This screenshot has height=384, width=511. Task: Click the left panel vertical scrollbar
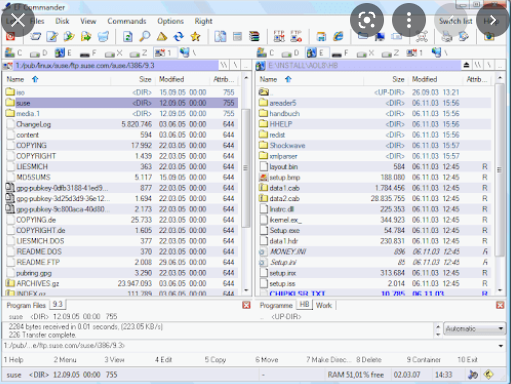(246, 168)
